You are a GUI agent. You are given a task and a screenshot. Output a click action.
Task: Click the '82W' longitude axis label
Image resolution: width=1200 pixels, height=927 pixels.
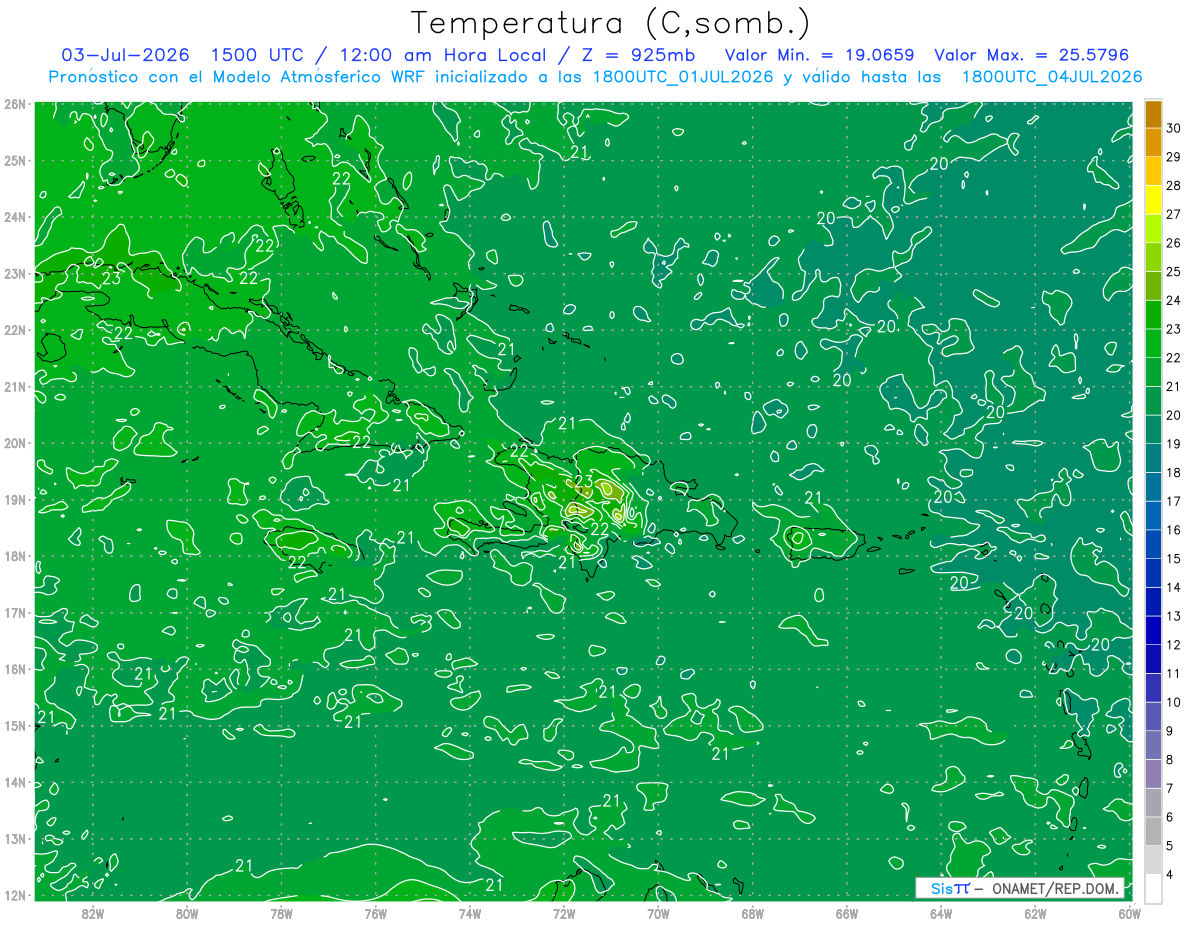coord(92,913)
